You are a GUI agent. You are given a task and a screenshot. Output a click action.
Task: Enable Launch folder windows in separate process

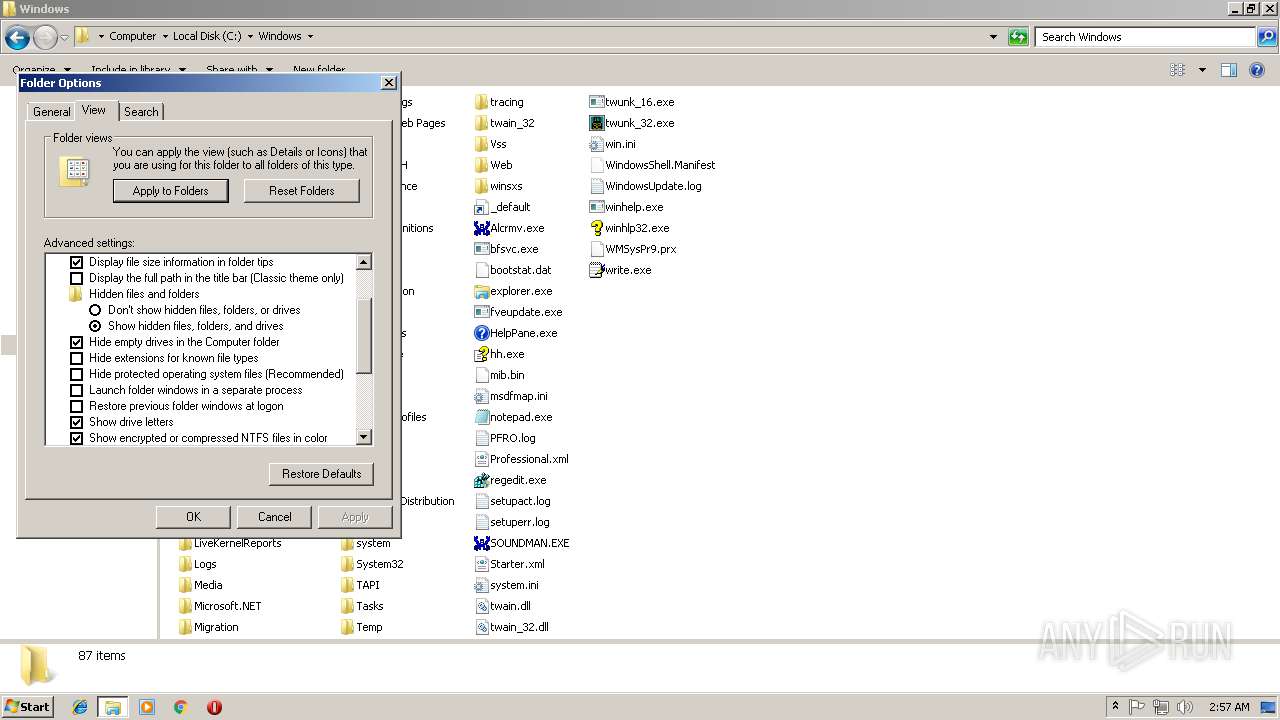coord(76,390)
